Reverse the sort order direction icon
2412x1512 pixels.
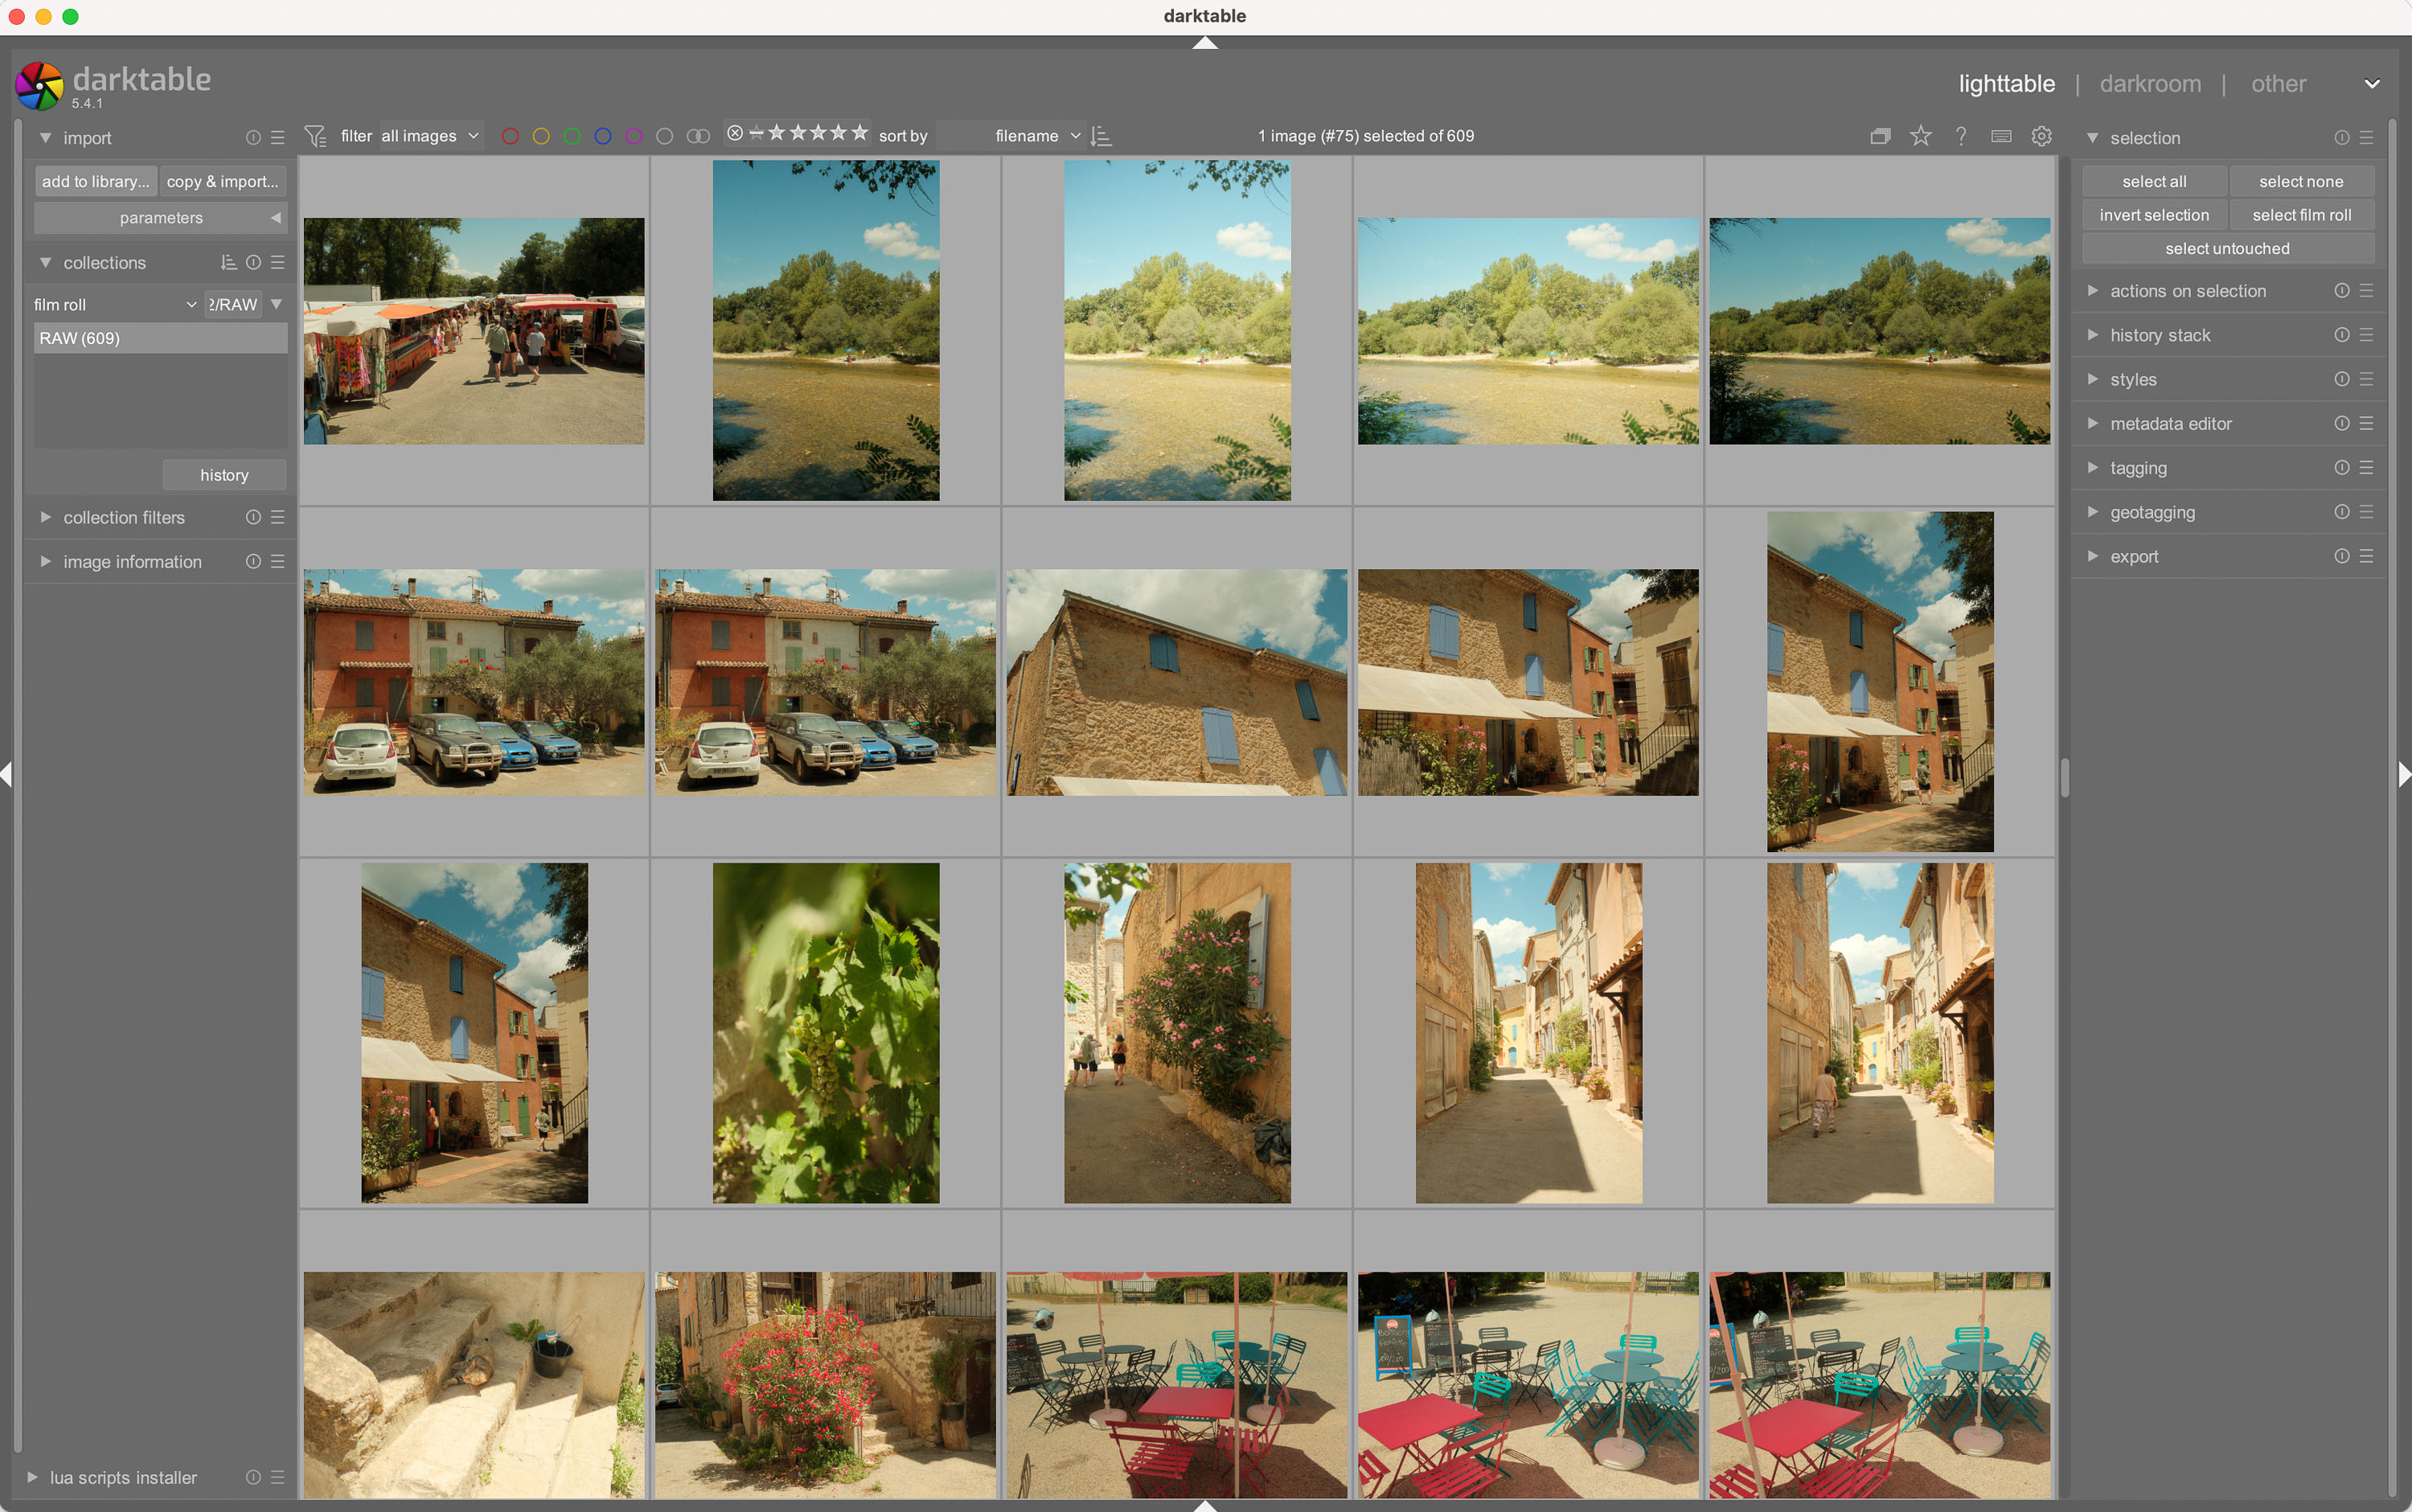point(1101,136)
